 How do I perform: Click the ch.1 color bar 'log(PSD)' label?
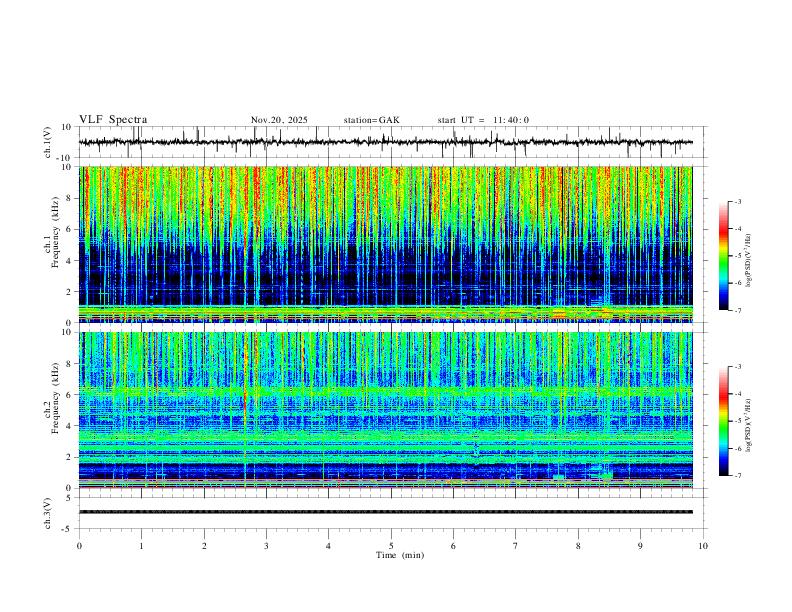[749, 261]
